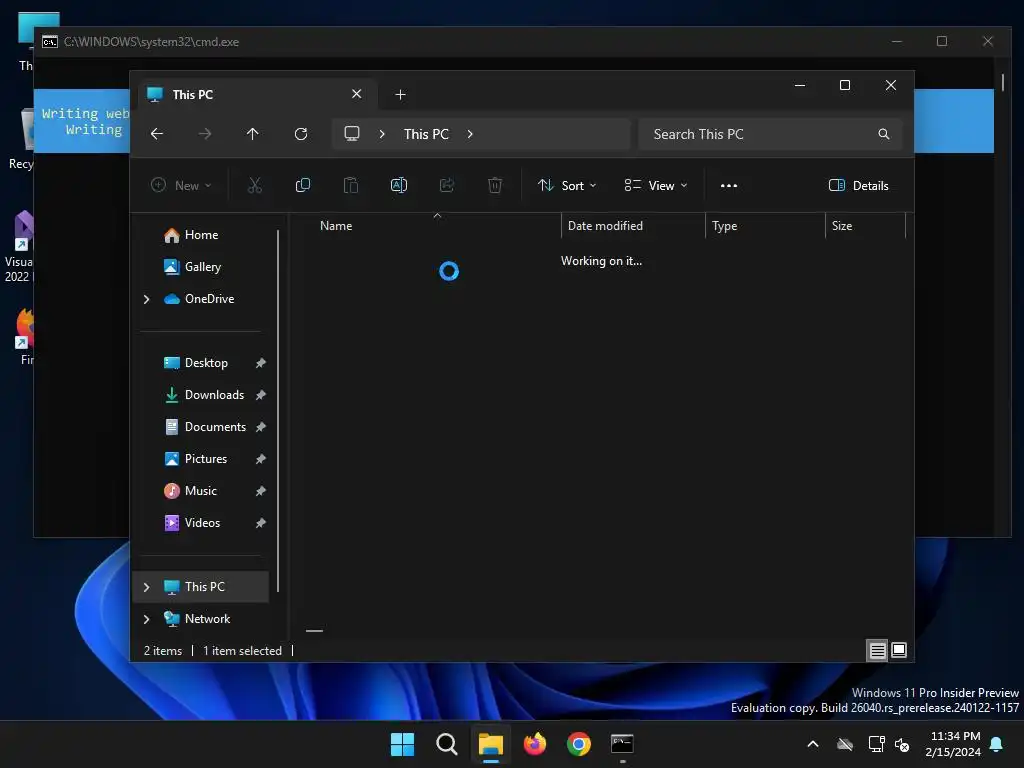Unpin Desktop from Quick access
The image size is (1024, 768).
261,363
